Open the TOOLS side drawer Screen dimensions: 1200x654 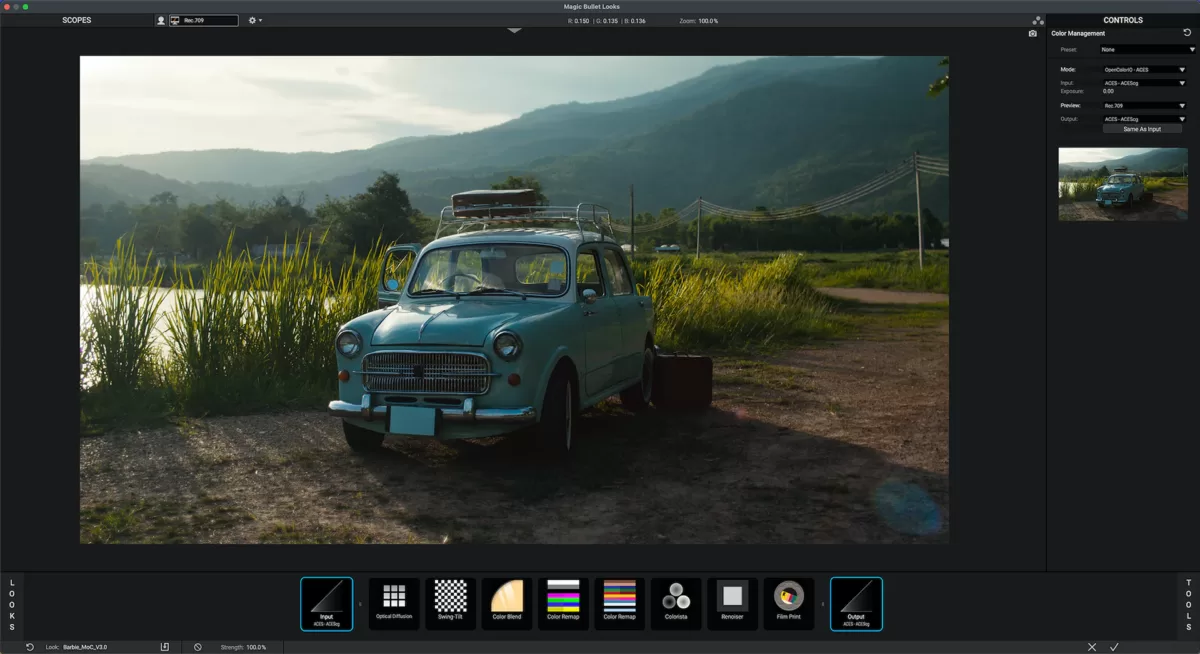click(1188, 604)
